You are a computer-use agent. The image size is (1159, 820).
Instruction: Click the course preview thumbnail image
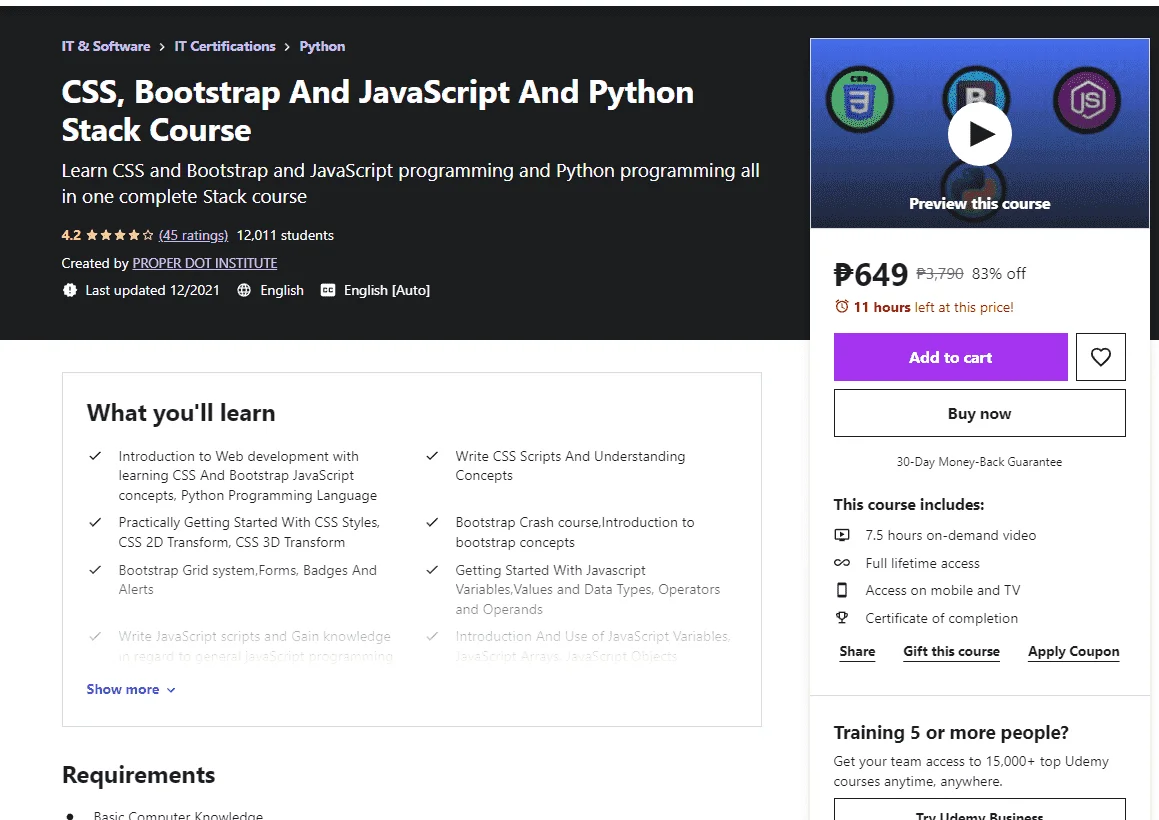(x=979, y=133)
